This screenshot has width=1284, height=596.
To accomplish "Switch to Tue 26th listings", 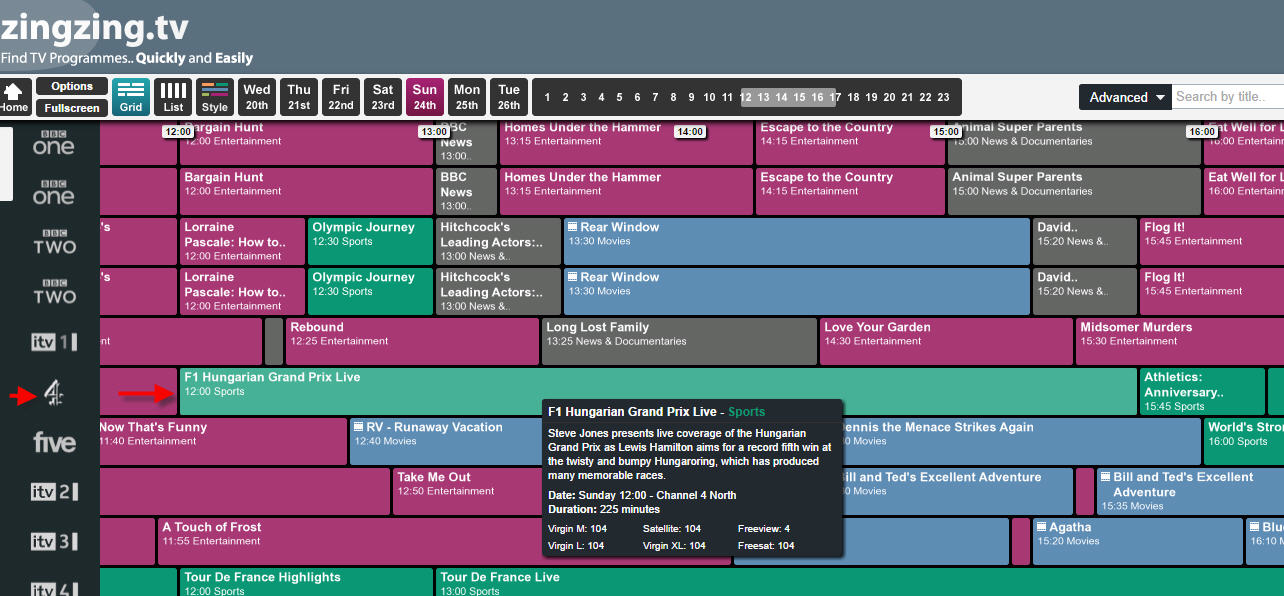I will 509,98.
